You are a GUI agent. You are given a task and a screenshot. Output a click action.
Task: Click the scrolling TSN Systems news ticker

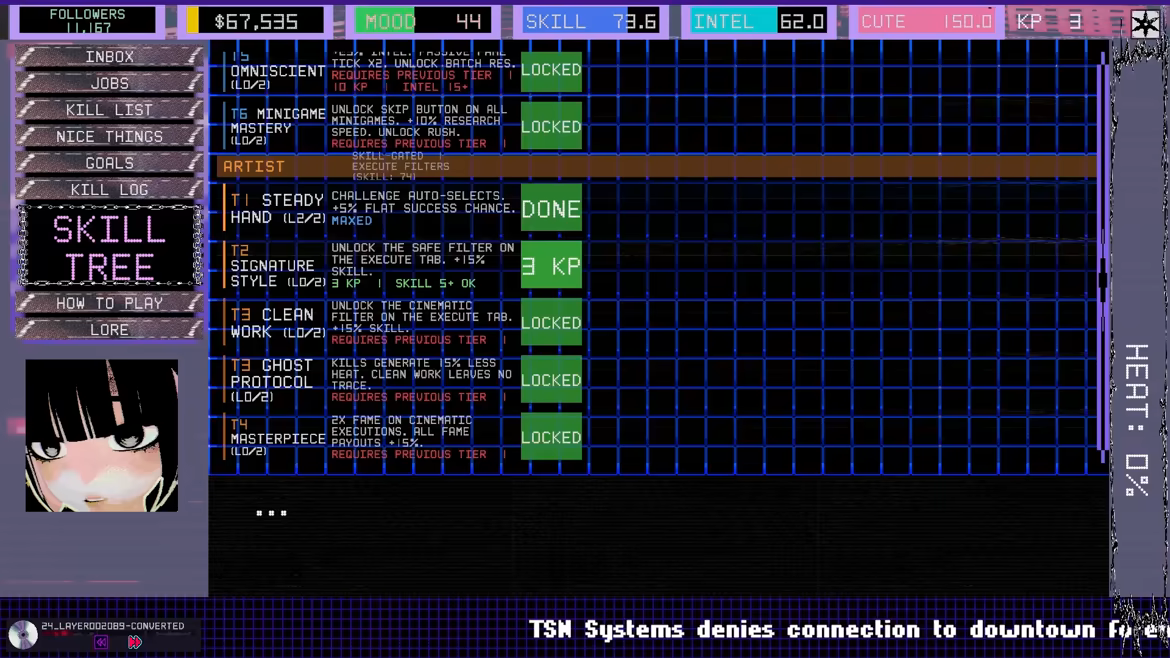pos(848,630)
